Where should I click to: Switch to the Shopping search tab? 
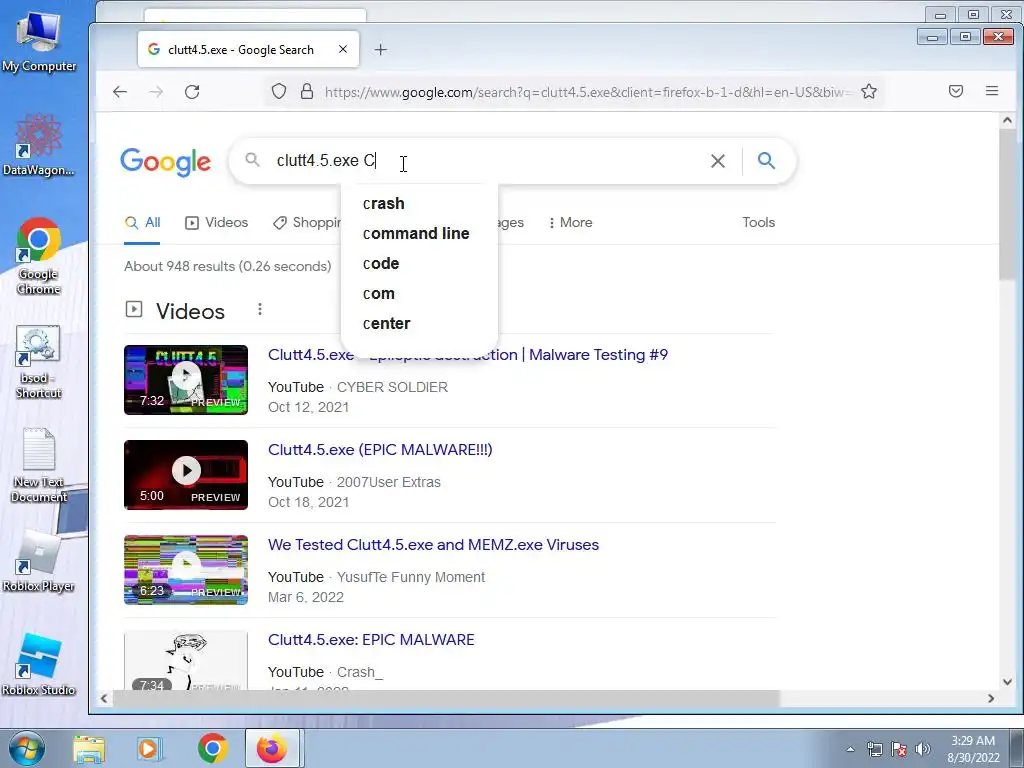(x=306, y=223)
